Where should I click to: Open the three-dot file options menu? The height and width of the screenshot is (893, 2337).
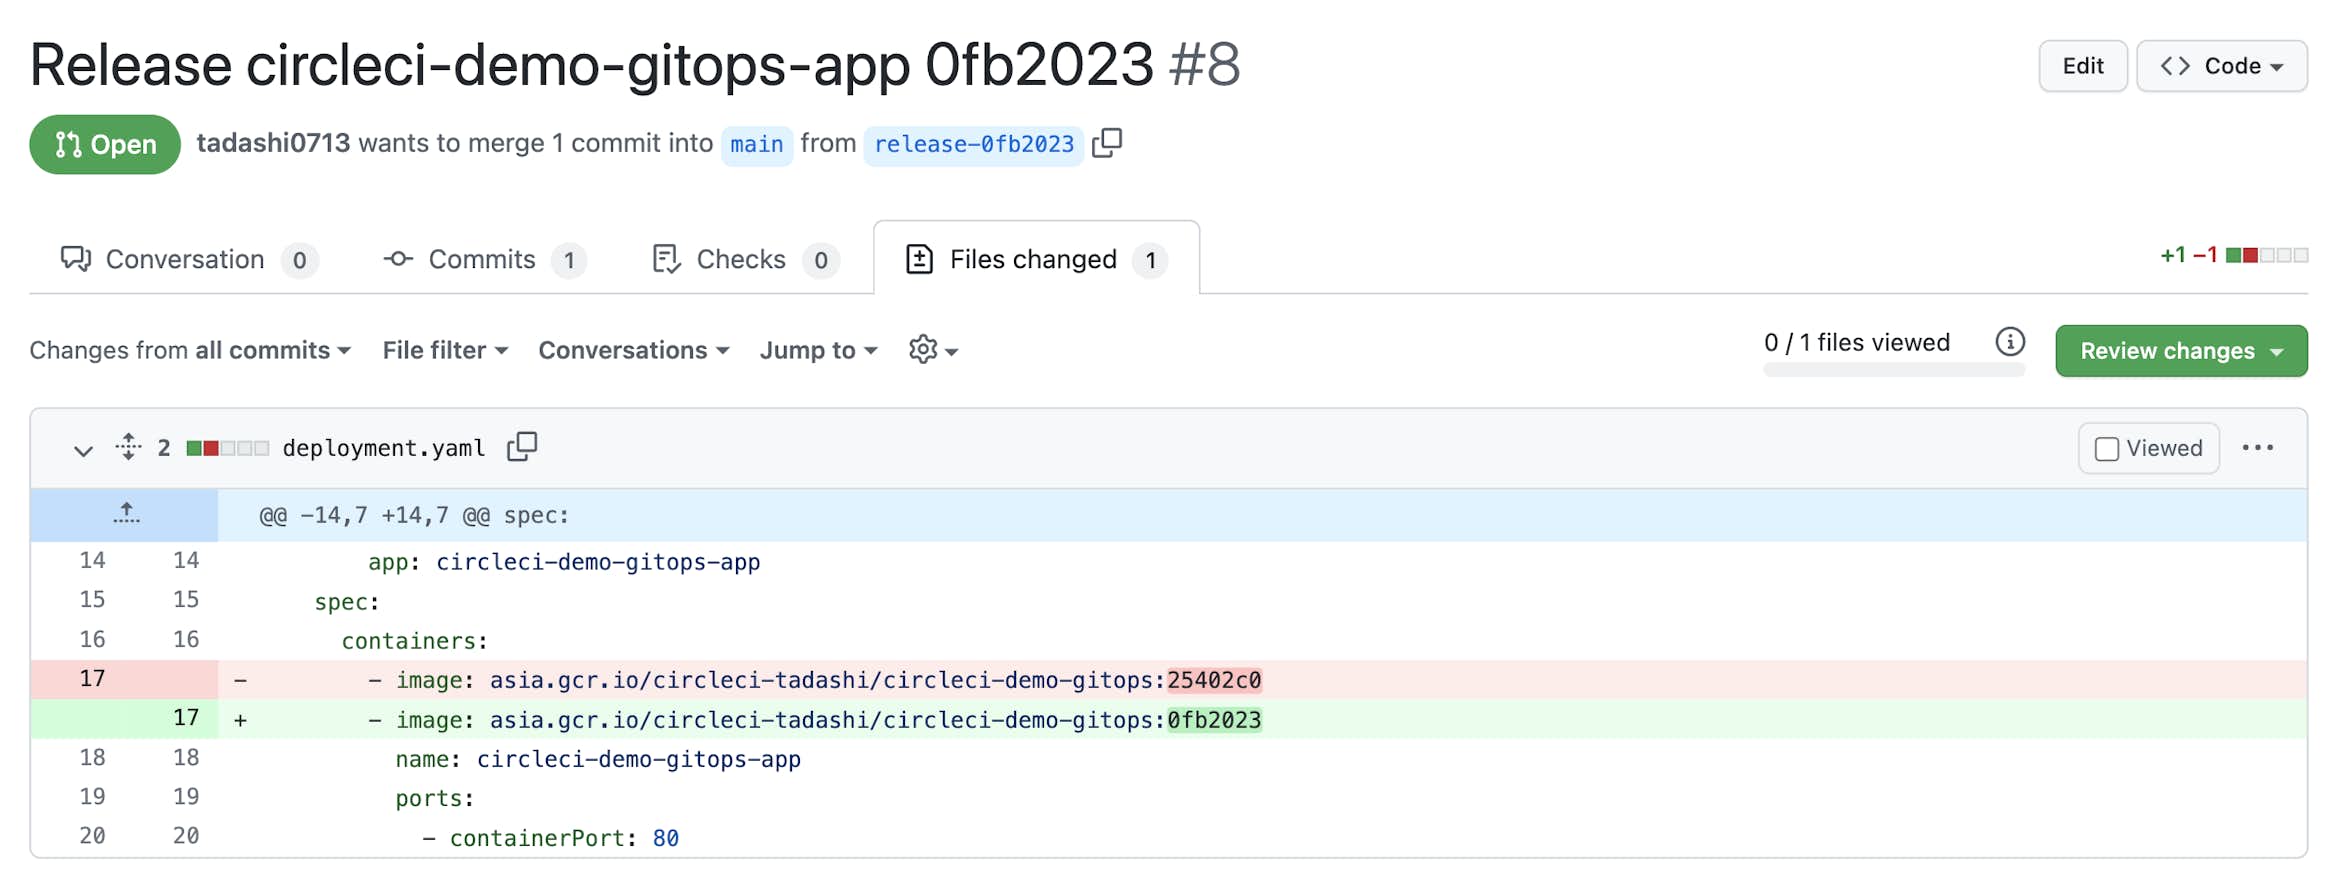click(2257, 448)
